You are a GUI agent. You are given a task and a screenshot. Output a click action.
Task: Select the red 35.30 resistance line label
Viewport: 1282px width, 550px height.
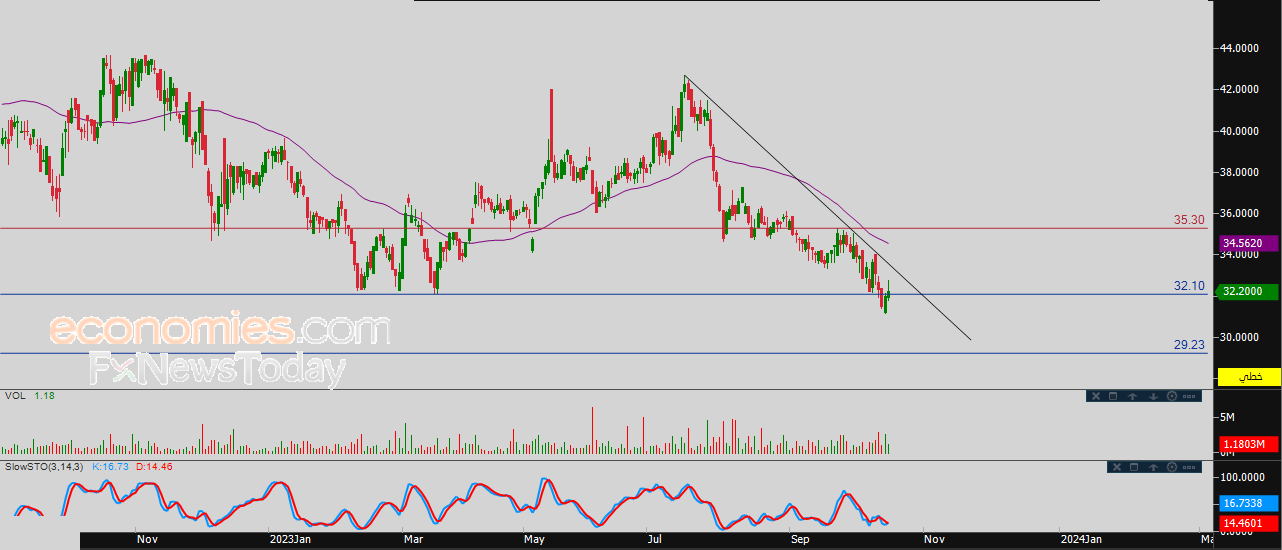click(x=1188, y=219)
